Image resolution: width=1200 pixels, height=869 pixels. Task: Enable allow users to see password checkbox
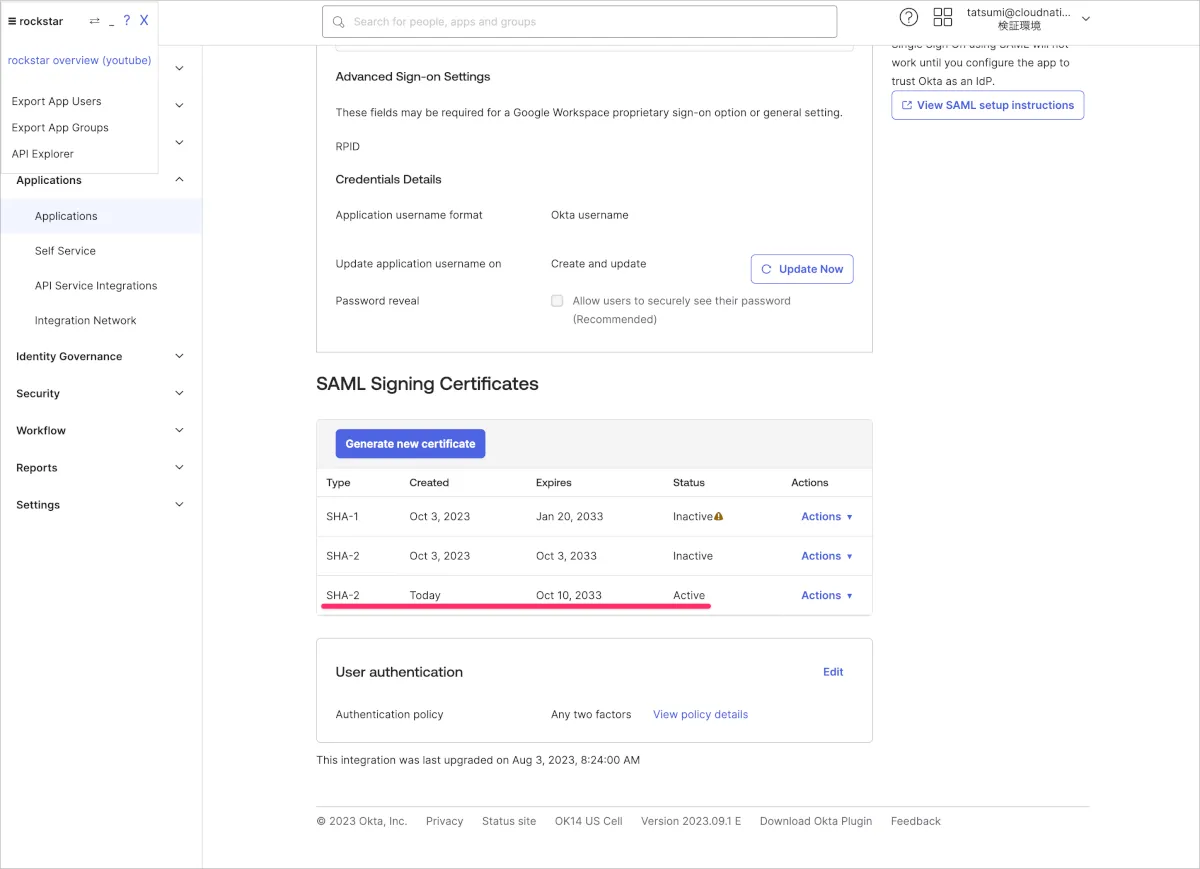[557, 301]
